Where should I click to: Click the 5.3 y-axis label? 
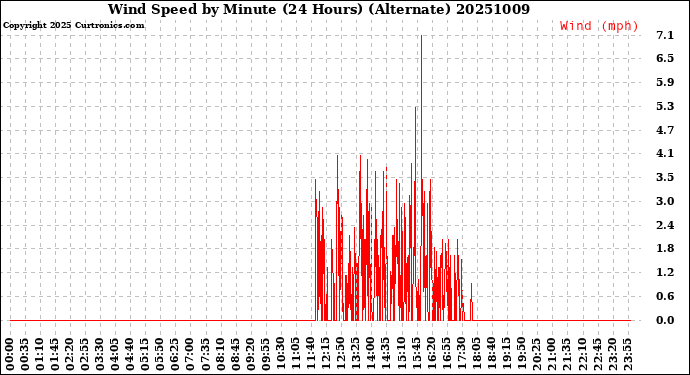coord(665,106)
